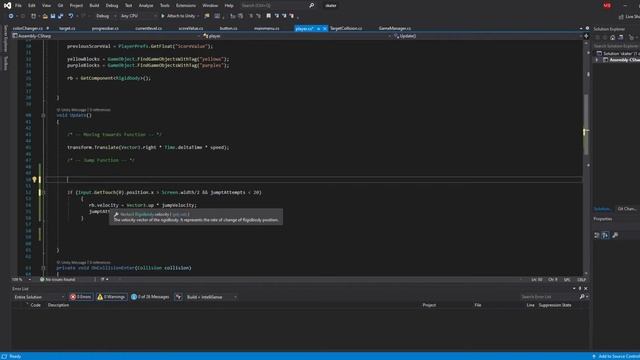Toggle the 0 Errors filter button

[81, 297]
